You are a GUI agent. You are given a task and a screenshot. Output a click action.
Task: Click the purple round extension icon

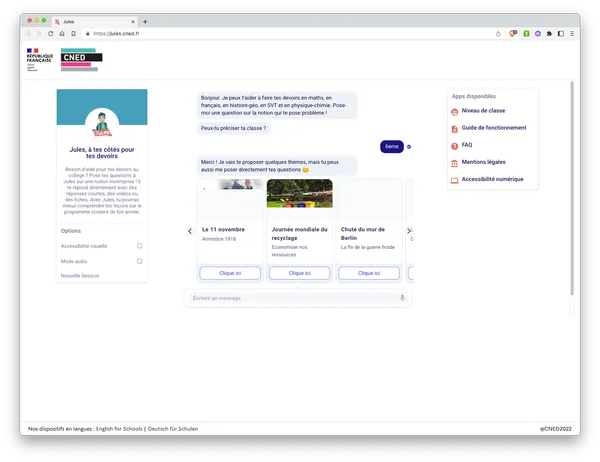(538, 34)
